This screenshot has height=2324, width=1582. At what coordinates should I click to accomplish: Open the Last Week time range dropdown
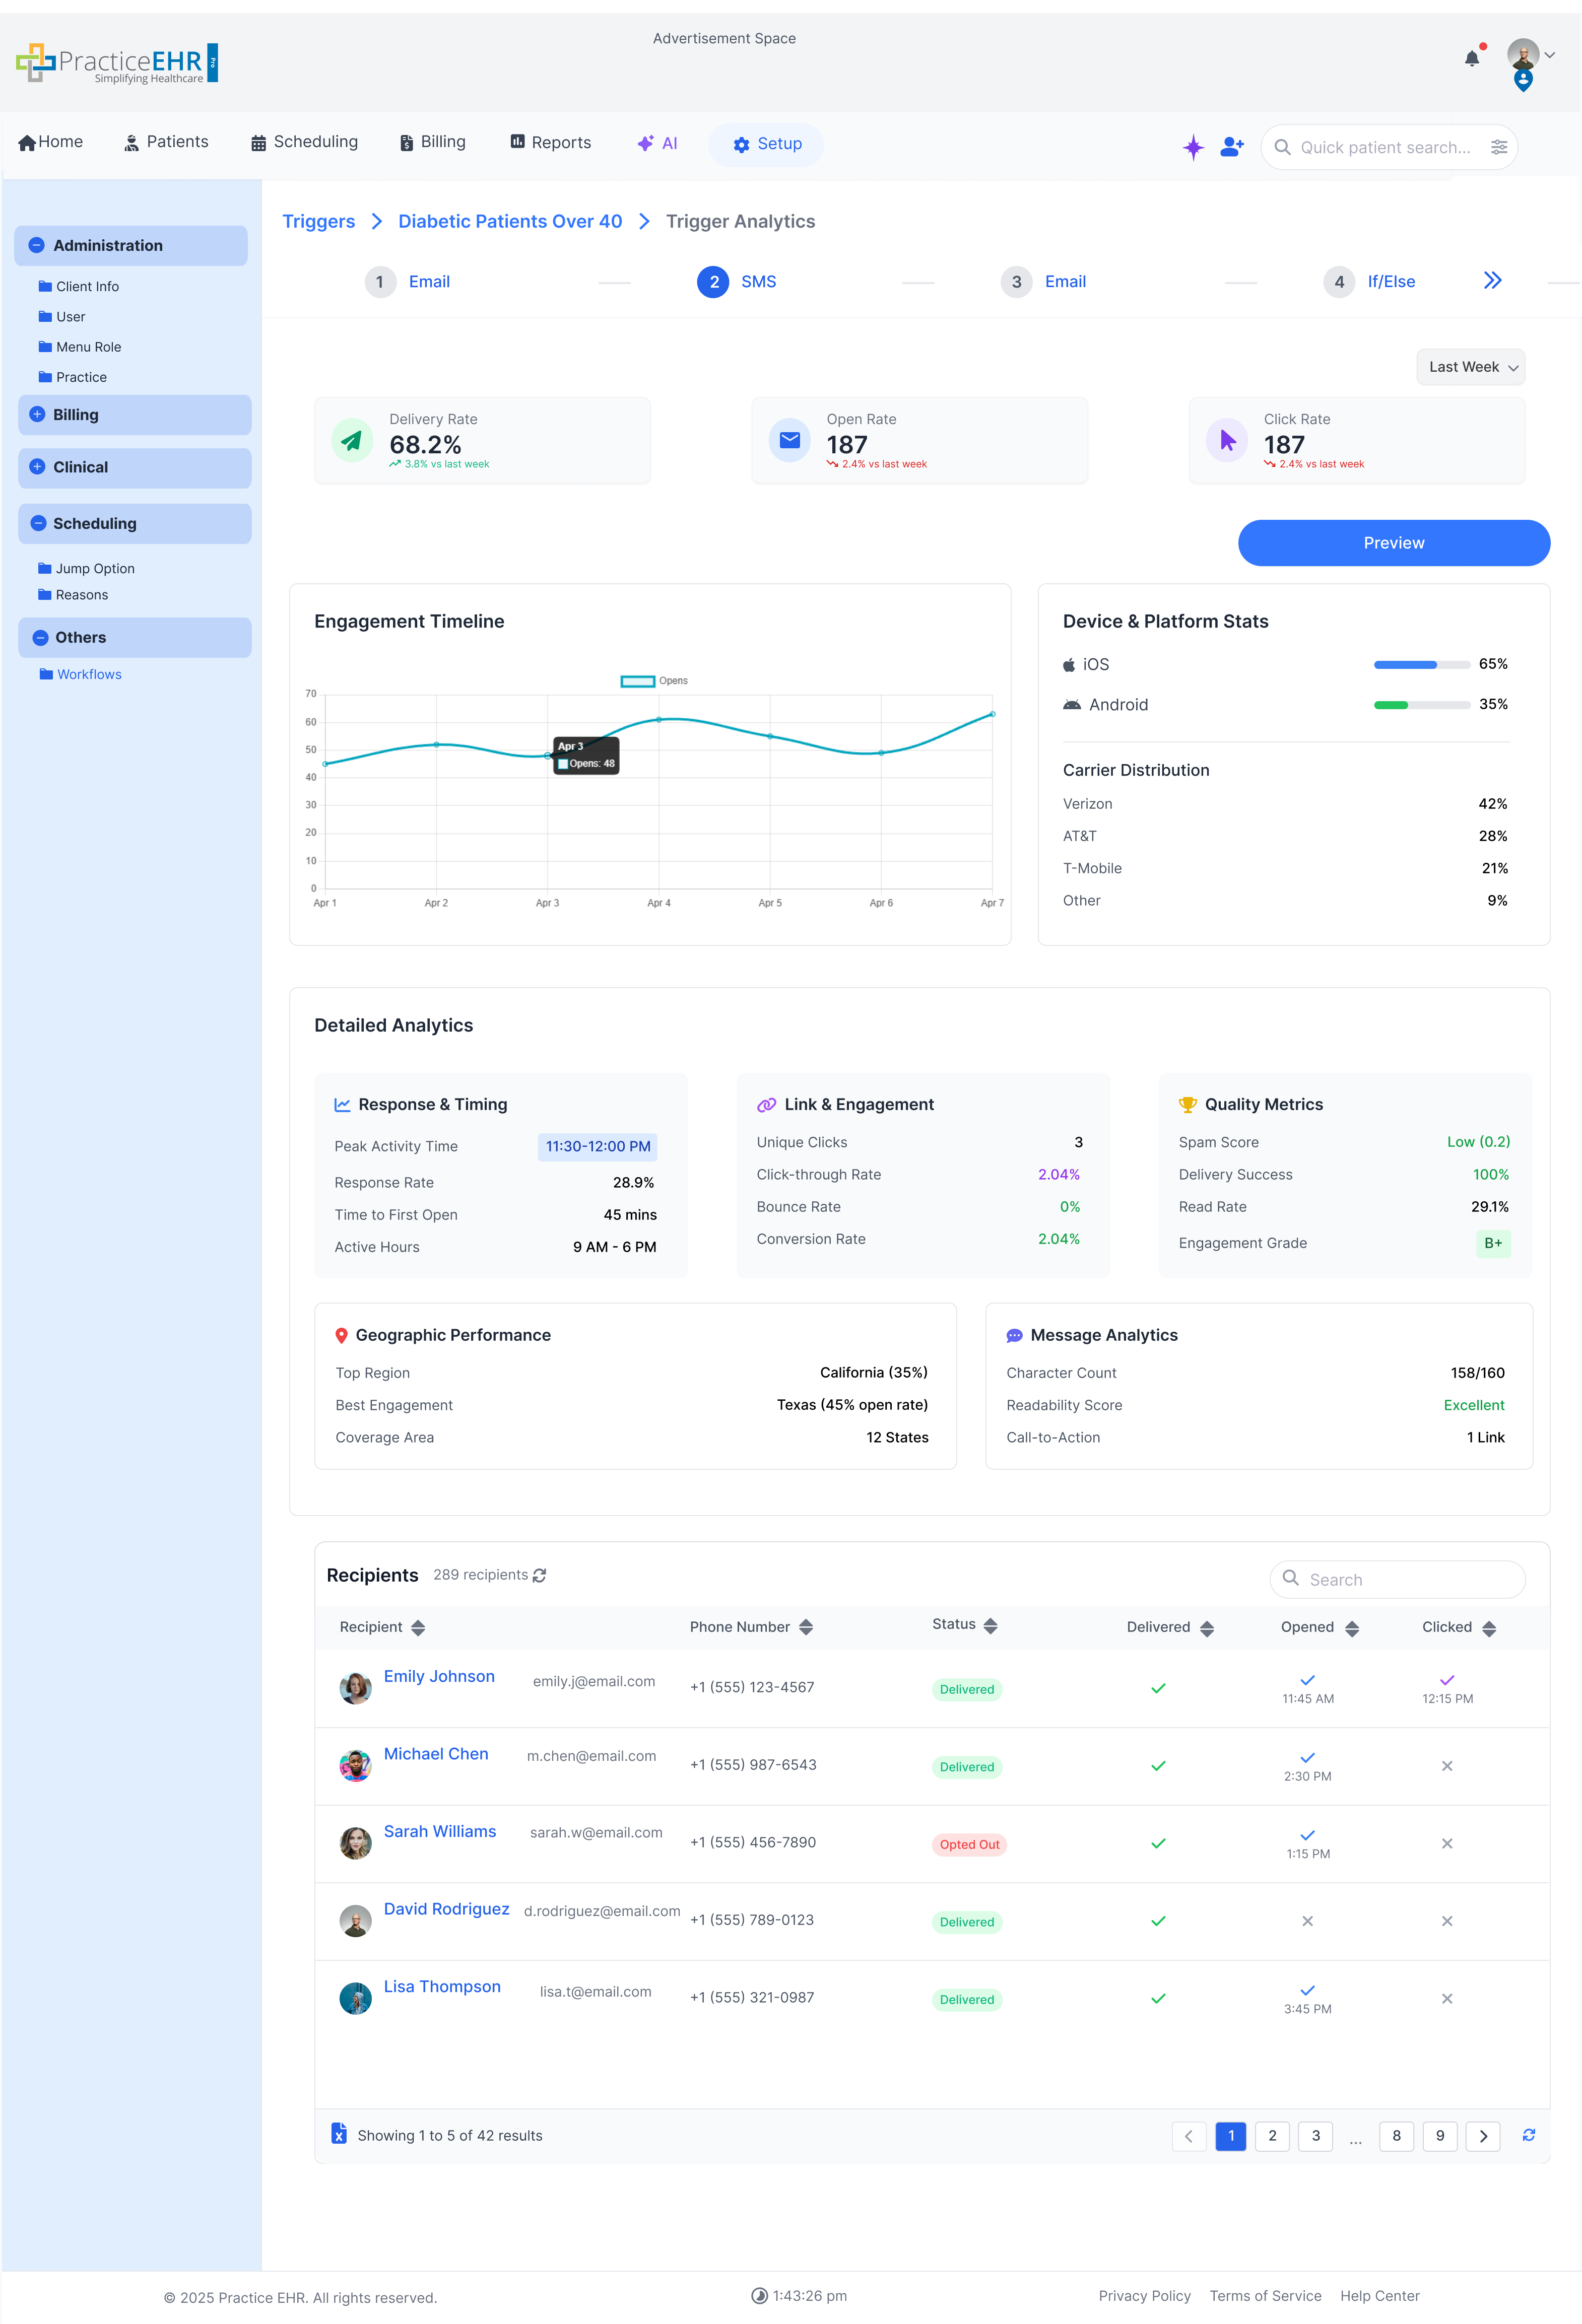(x=1470, y=367)
